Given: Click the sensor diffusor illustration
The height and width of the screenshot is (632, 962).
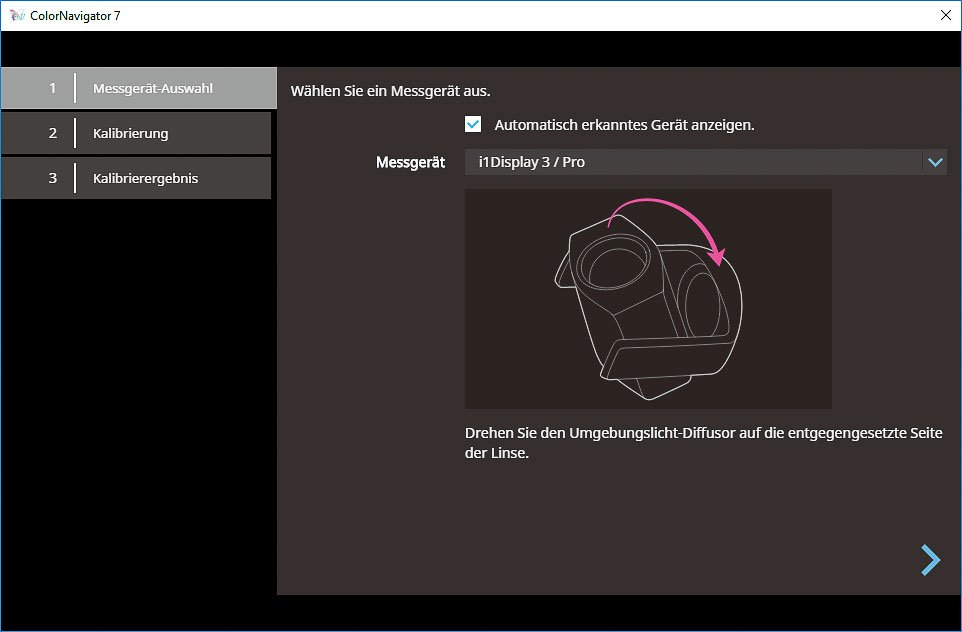Looking at the screenshot, I should coord(648,299).
